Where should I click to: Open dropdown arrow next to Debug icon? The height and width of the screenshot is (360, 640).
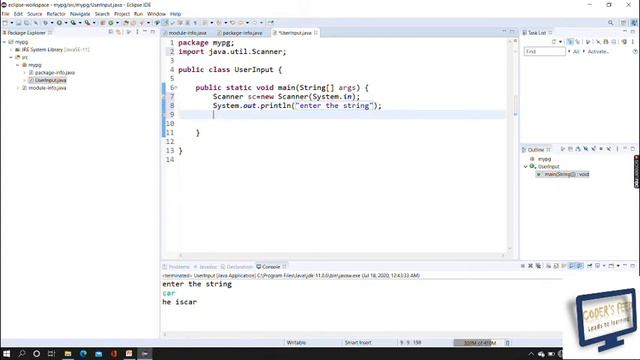[52, 23]
